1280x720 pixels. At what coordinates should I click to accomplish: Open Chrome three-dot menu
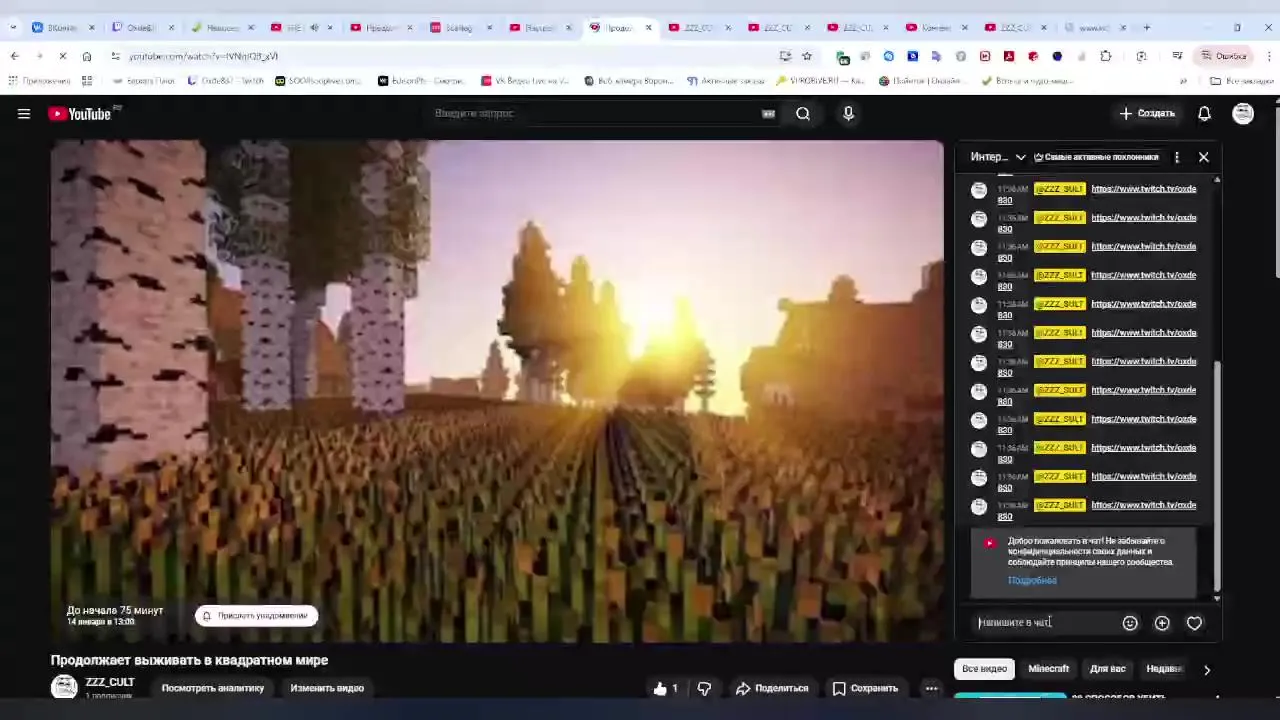click(1268, 56)
